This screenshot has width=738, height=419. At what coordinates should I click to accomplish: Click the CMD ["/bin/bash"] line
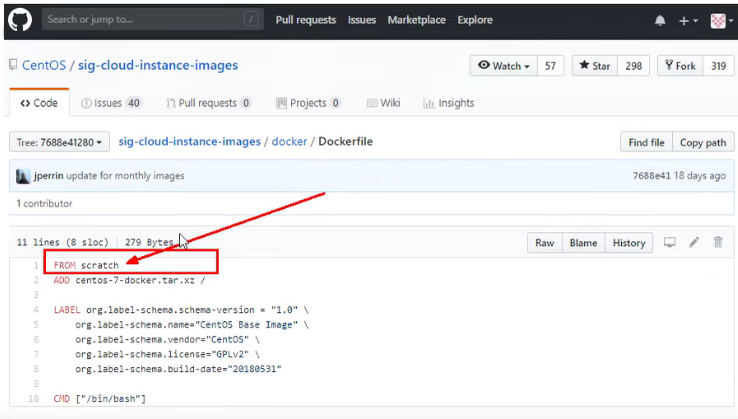(x=100, y=399)
